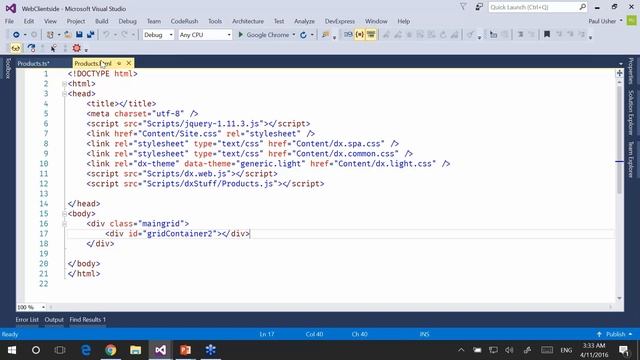Open the Google Chrome browser target dropdown arrow
640x360 pixels.
[x=293, y=35]
